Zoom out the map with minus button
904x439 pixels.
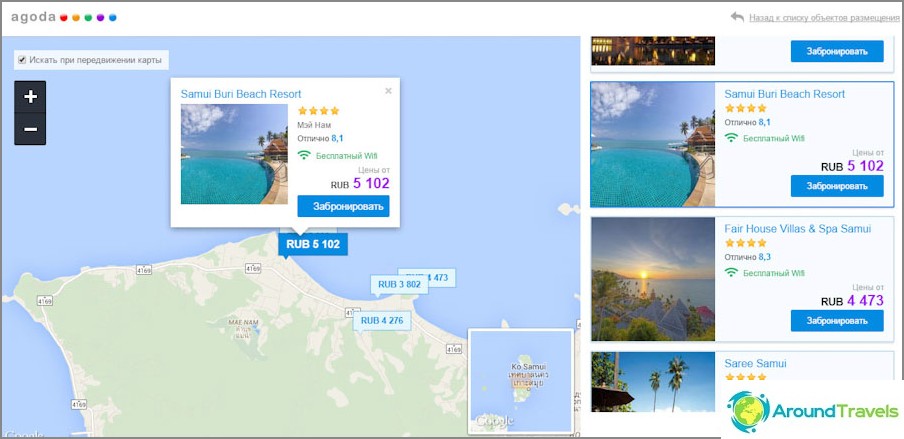tap(30, 129)
